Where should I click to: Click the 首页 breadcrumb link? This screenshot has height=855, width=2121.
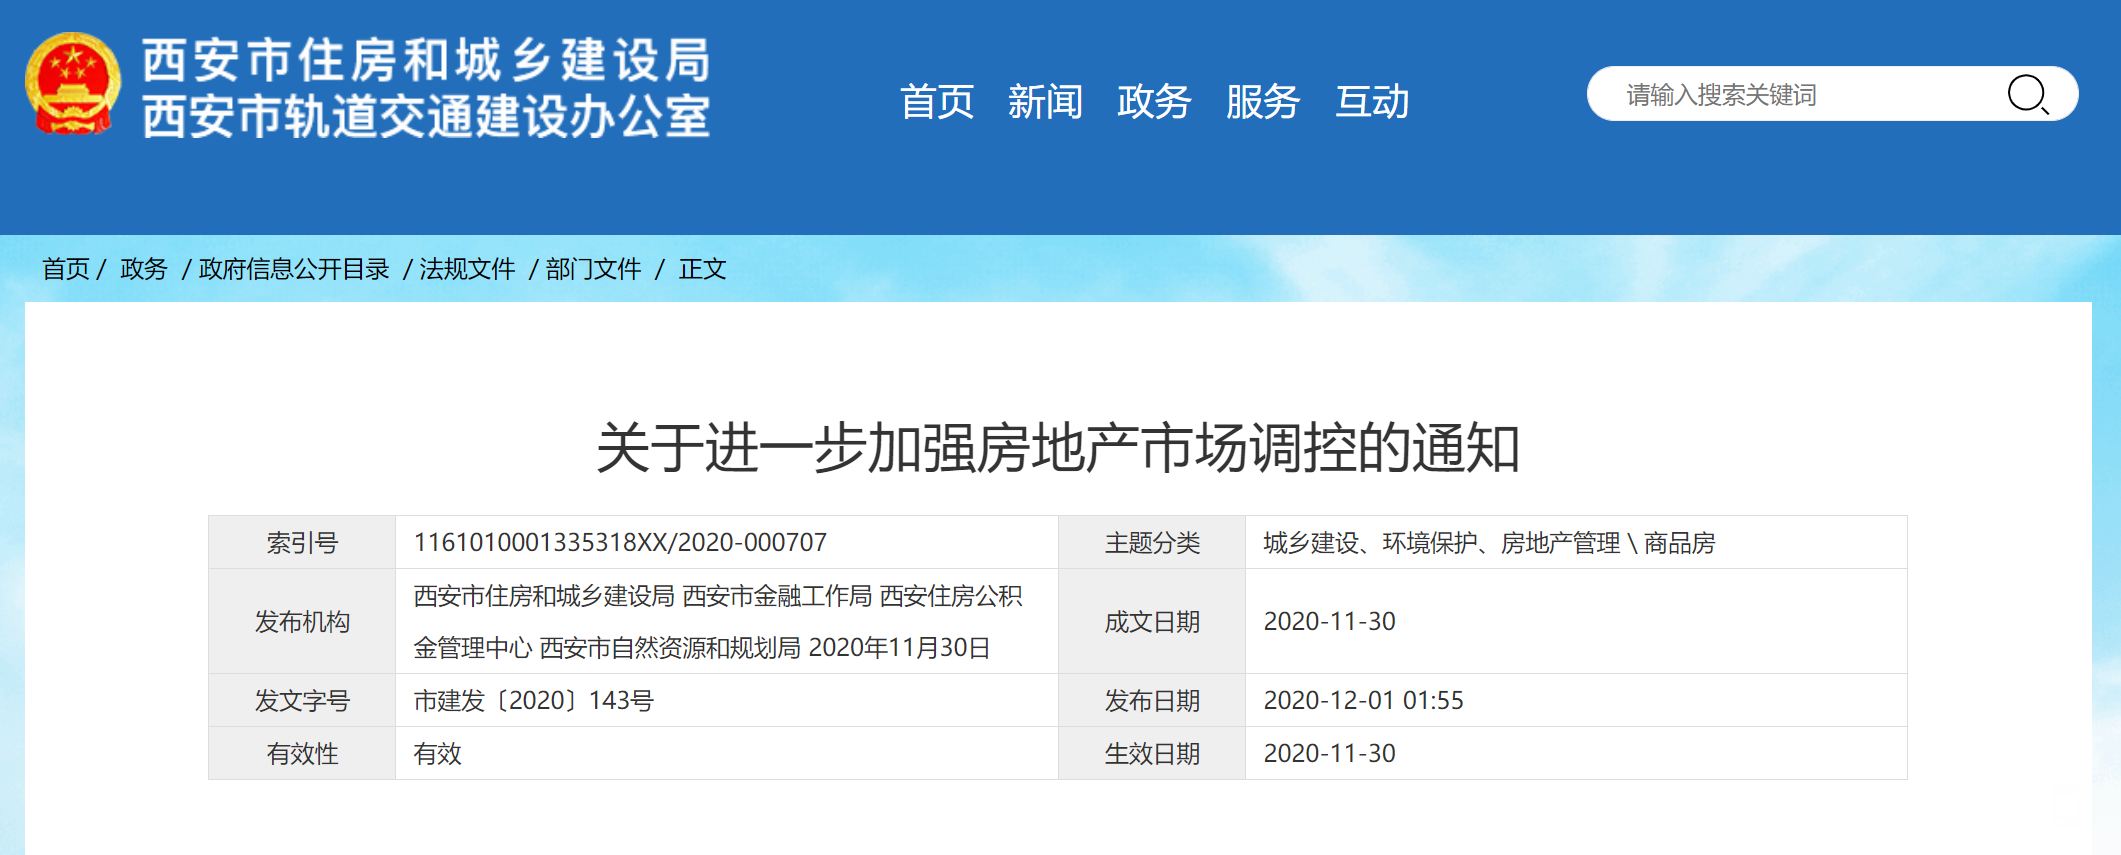[x=66, y=269]
